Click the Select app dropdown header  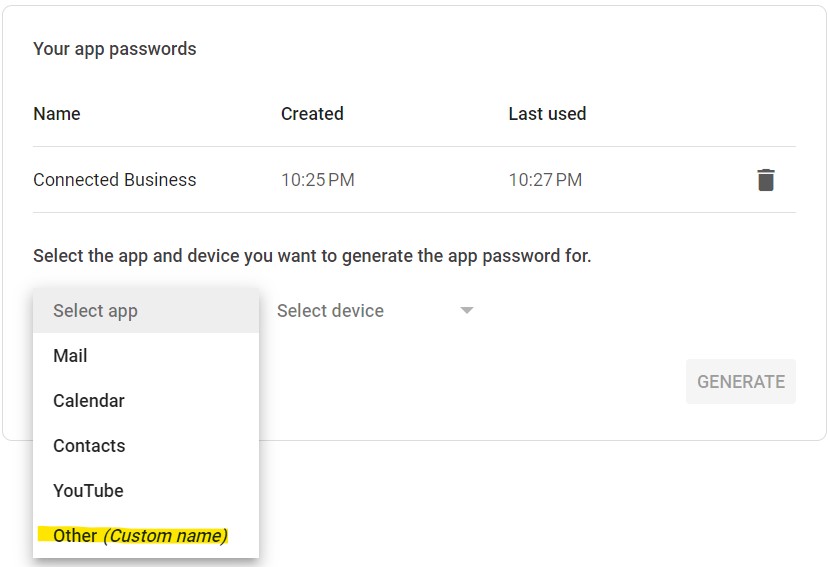146,311
